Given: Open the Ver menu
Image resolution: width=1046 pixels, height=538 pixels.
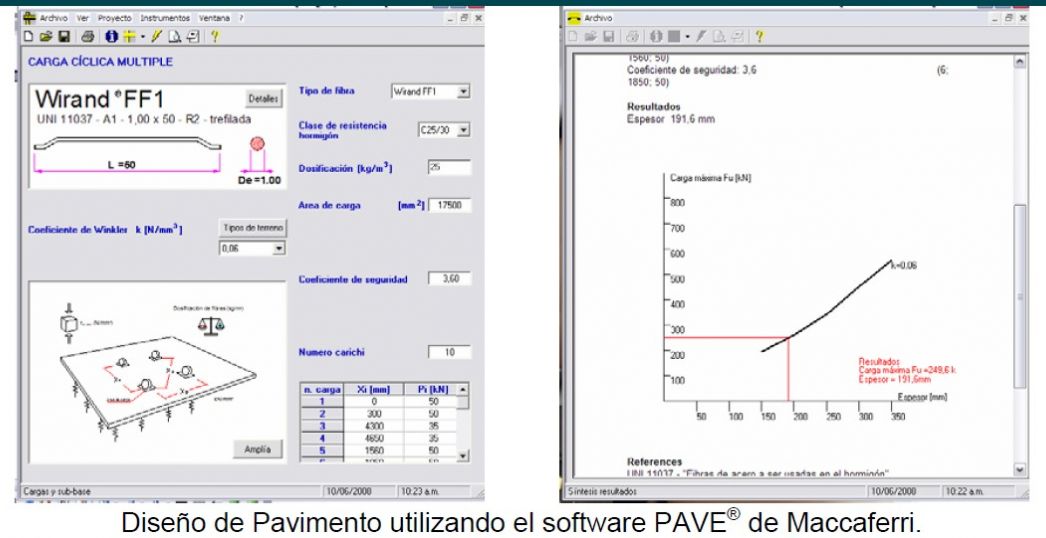Looking at the screenshot, I should point(82,19).
